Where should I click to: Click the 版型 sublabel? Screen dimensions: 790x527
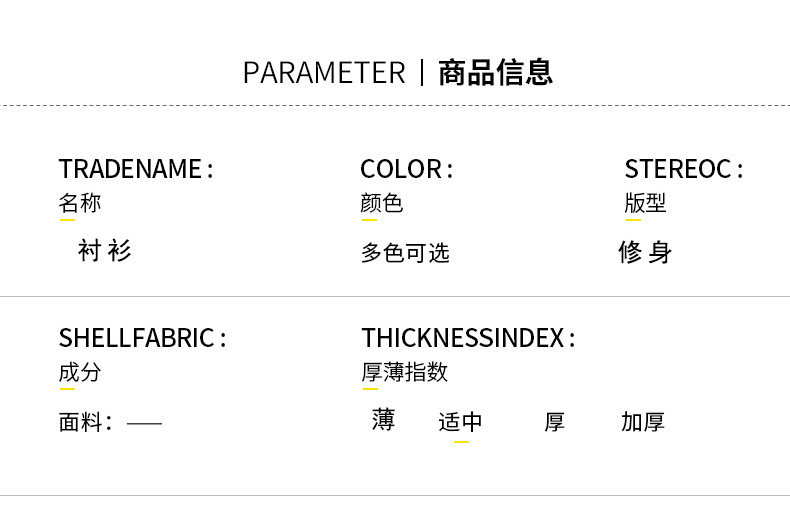pyautogui.click(x=645, y=203)
